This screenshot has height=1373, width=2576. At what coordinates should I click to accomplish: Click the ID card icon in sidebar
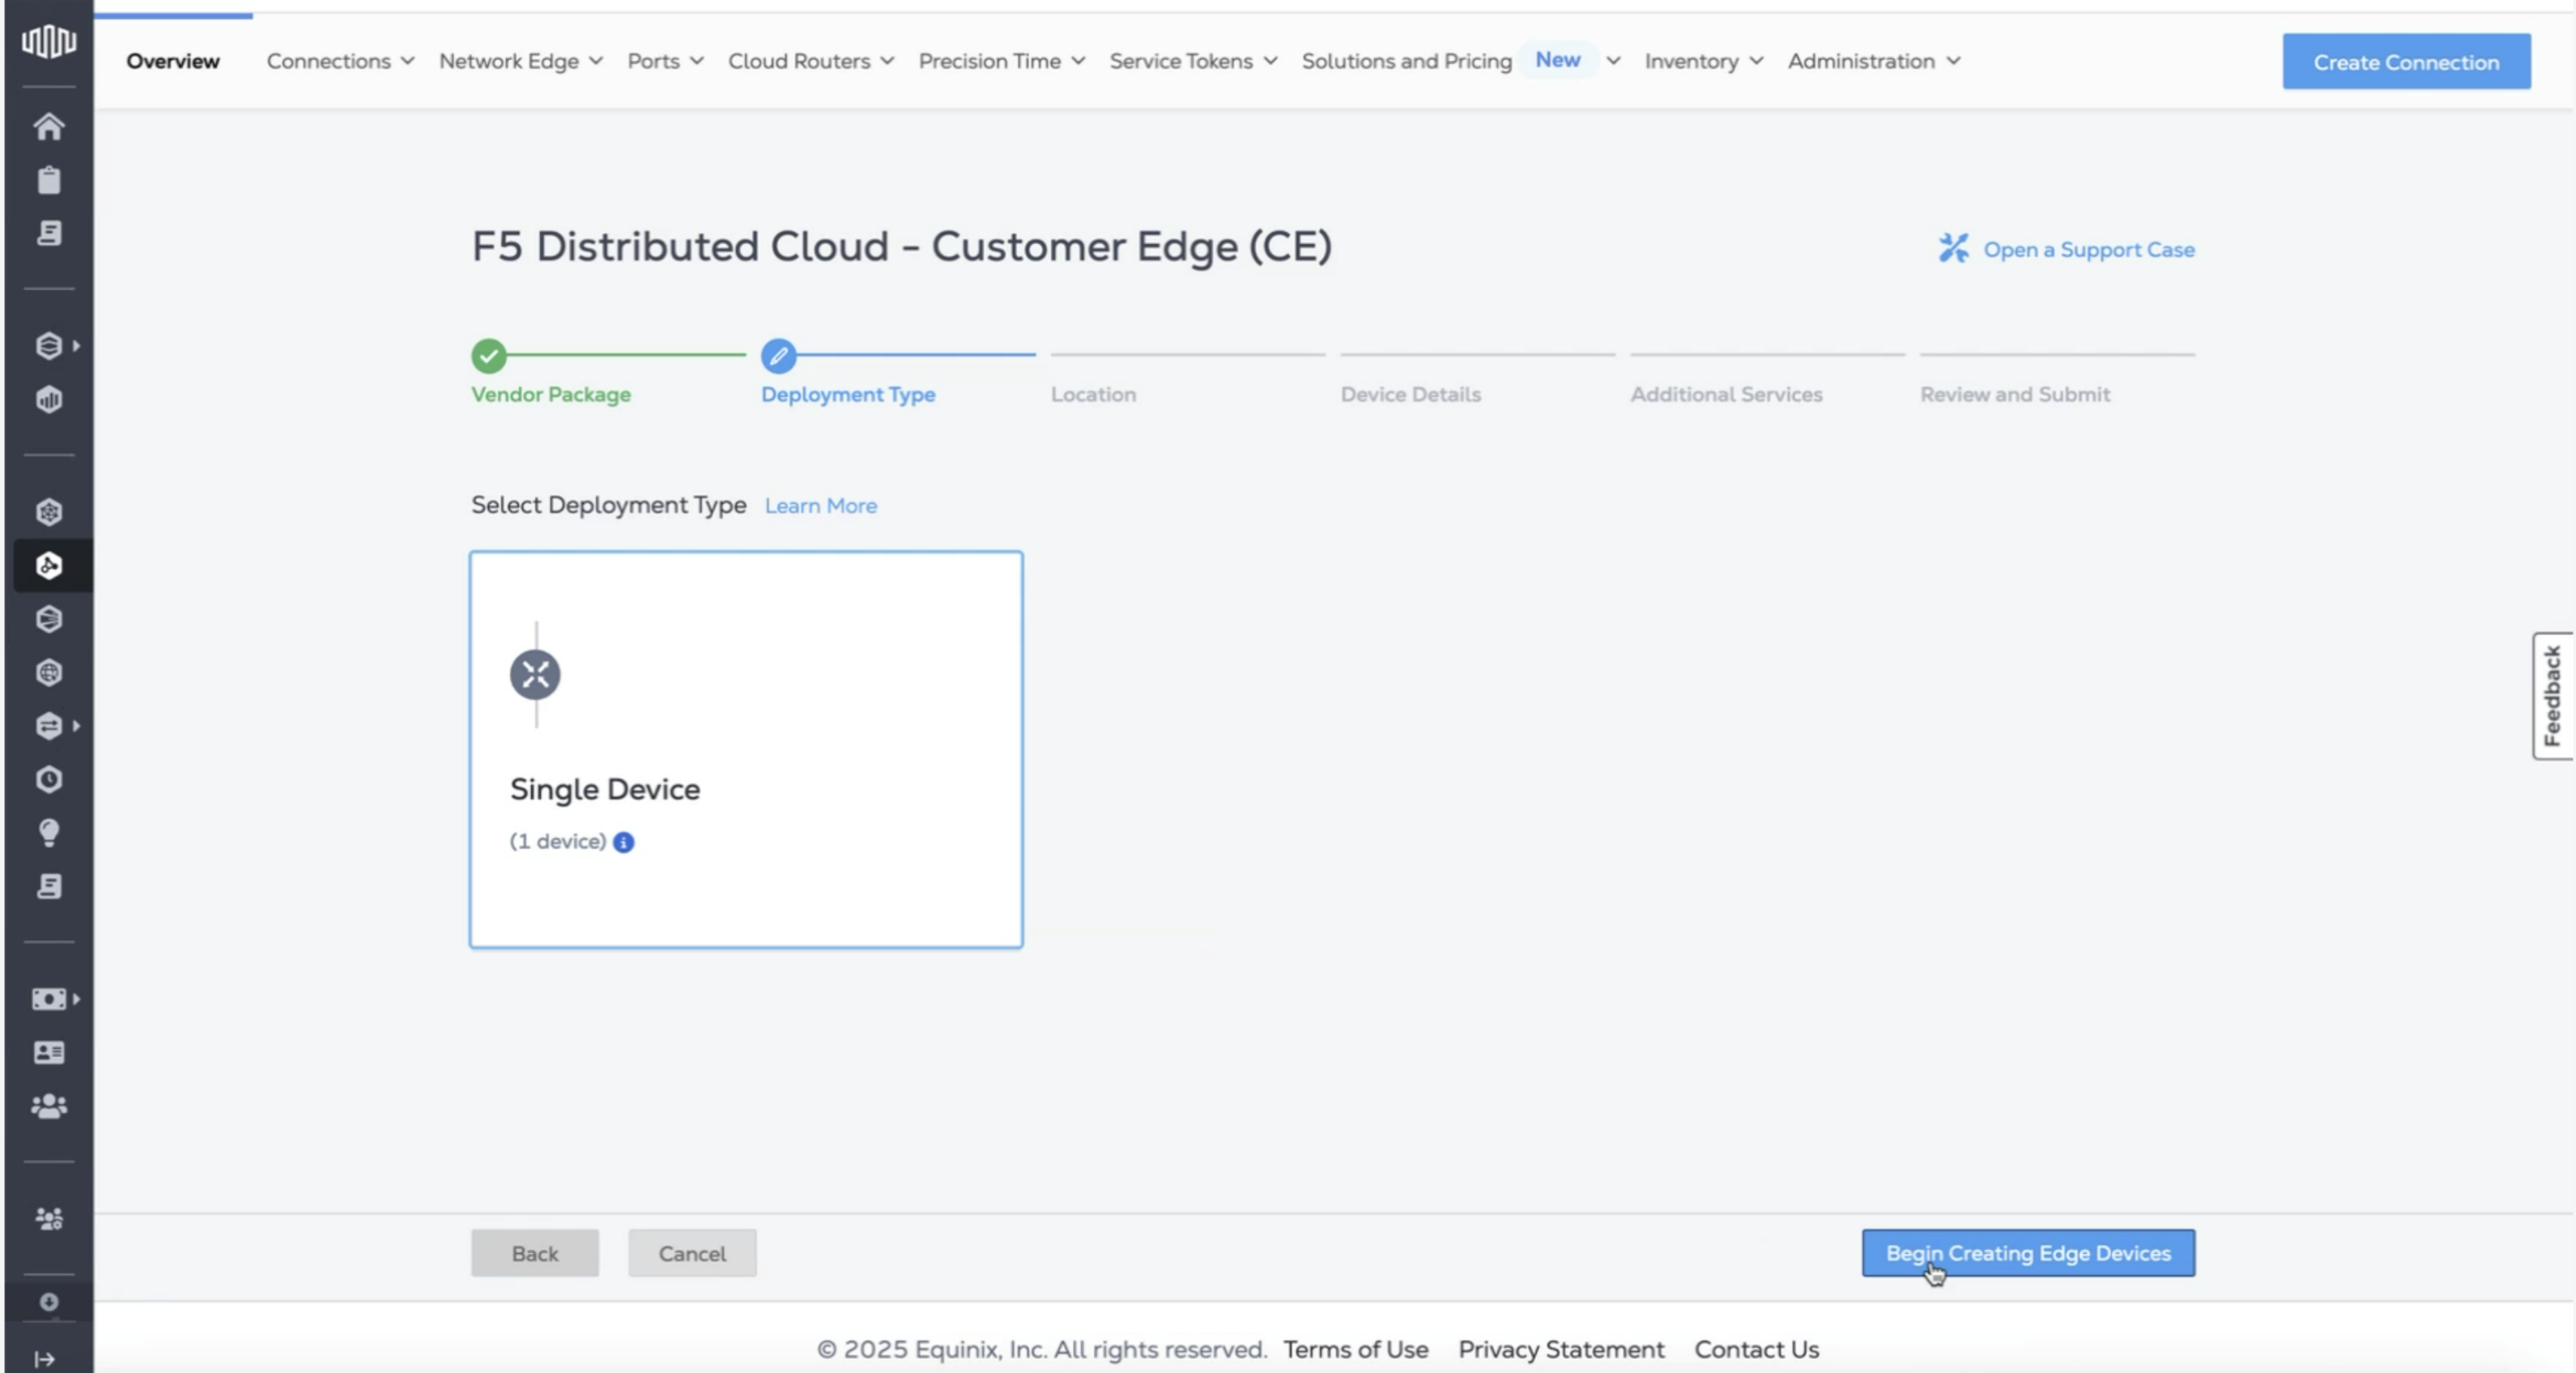pos(48,1052)
